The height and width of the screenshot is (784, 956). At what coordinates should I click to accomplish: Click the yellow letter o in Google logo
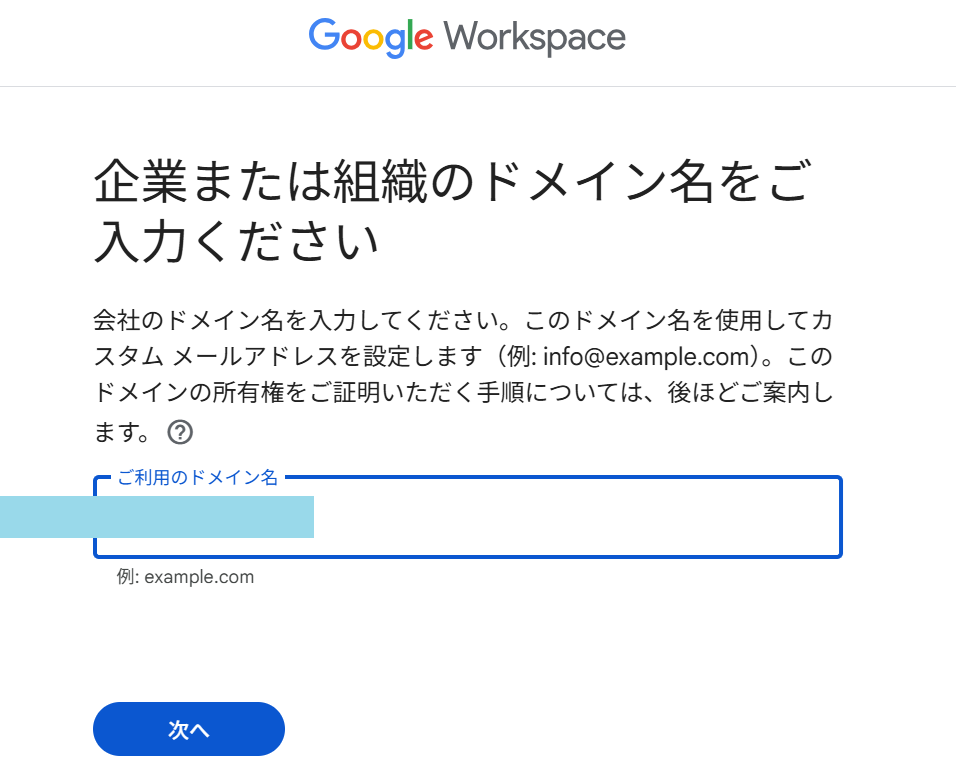click(x=371, y=40)
